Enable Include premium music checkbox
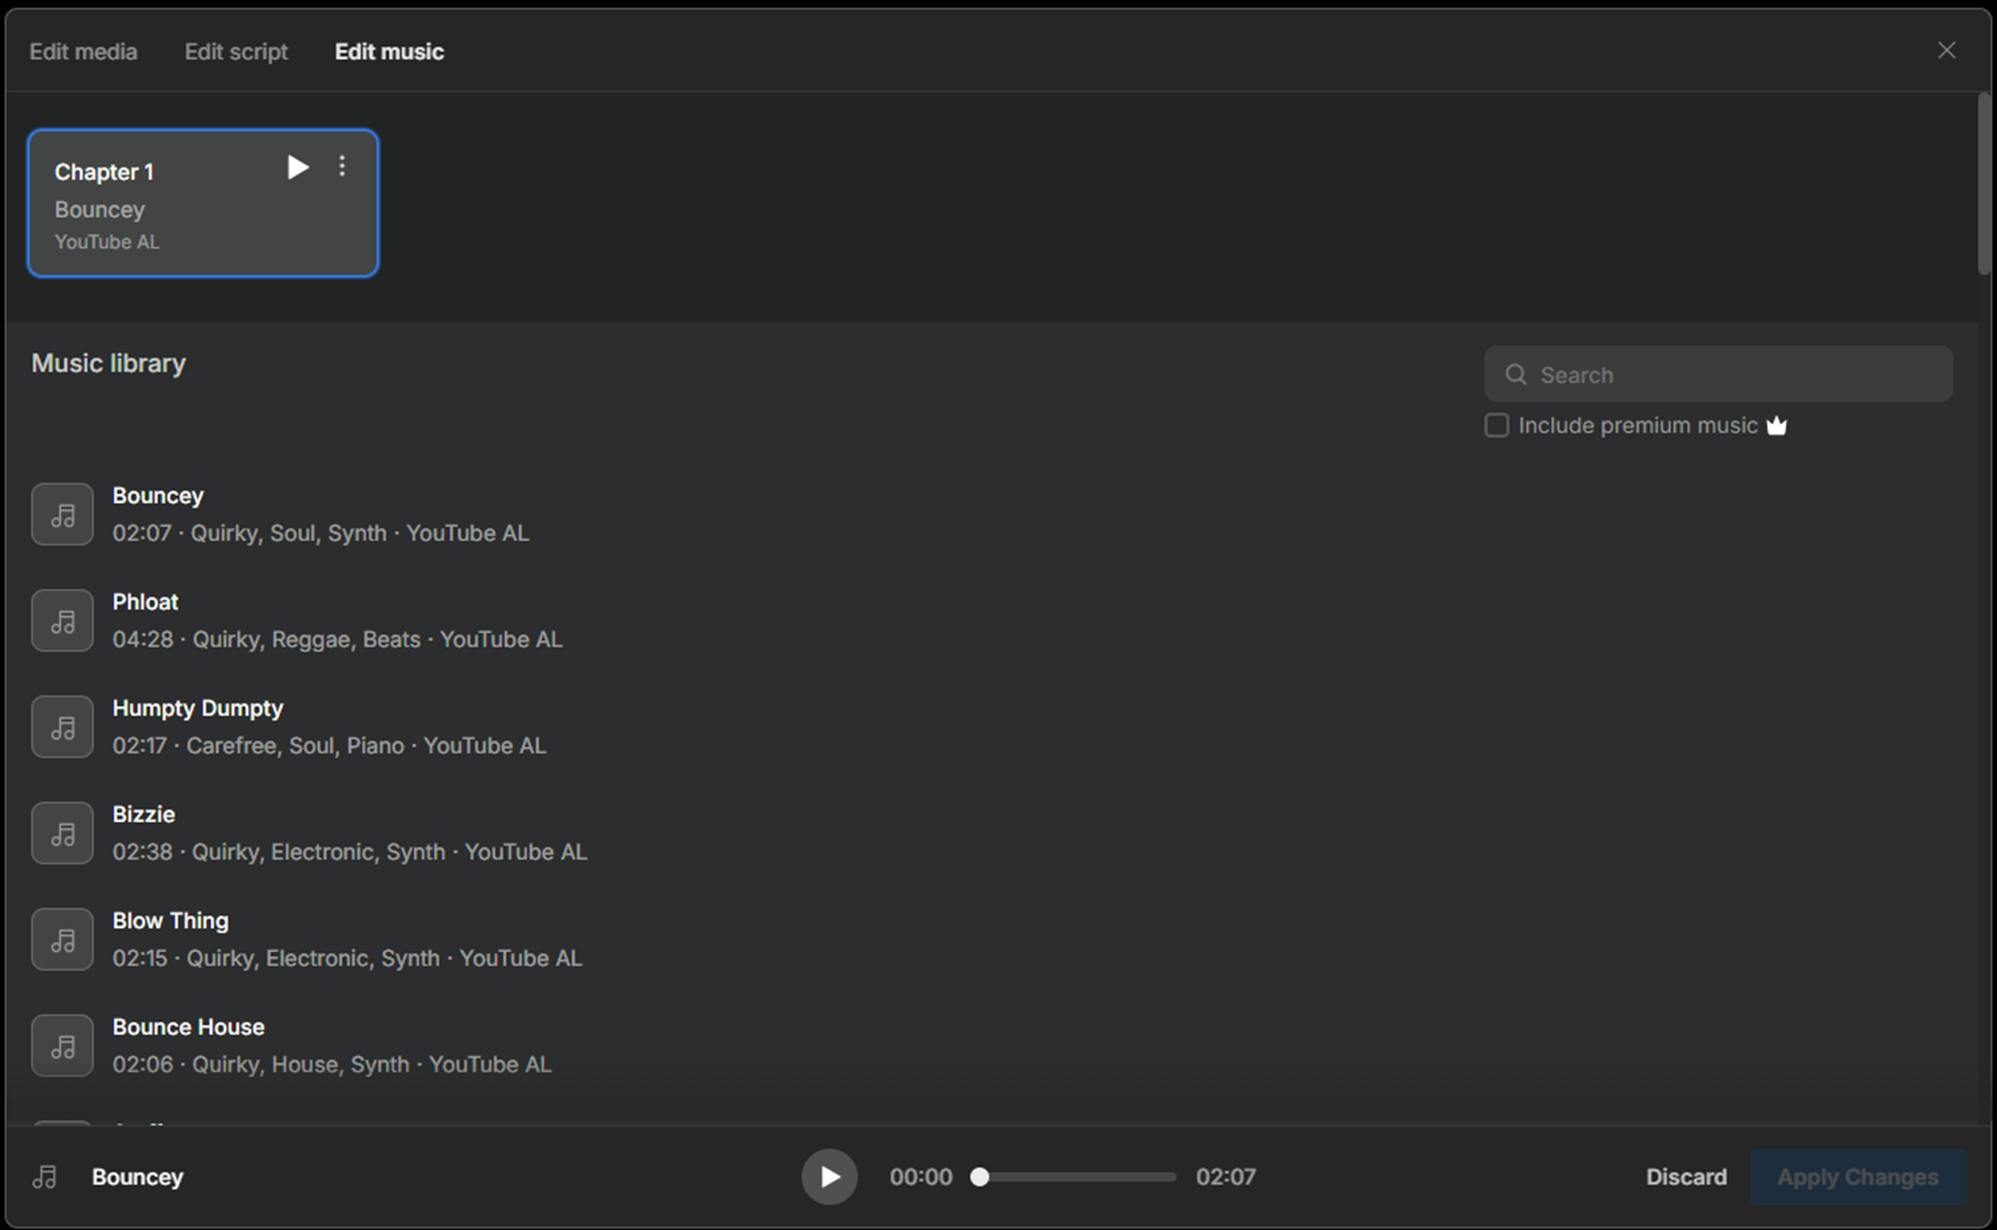 1496,425
